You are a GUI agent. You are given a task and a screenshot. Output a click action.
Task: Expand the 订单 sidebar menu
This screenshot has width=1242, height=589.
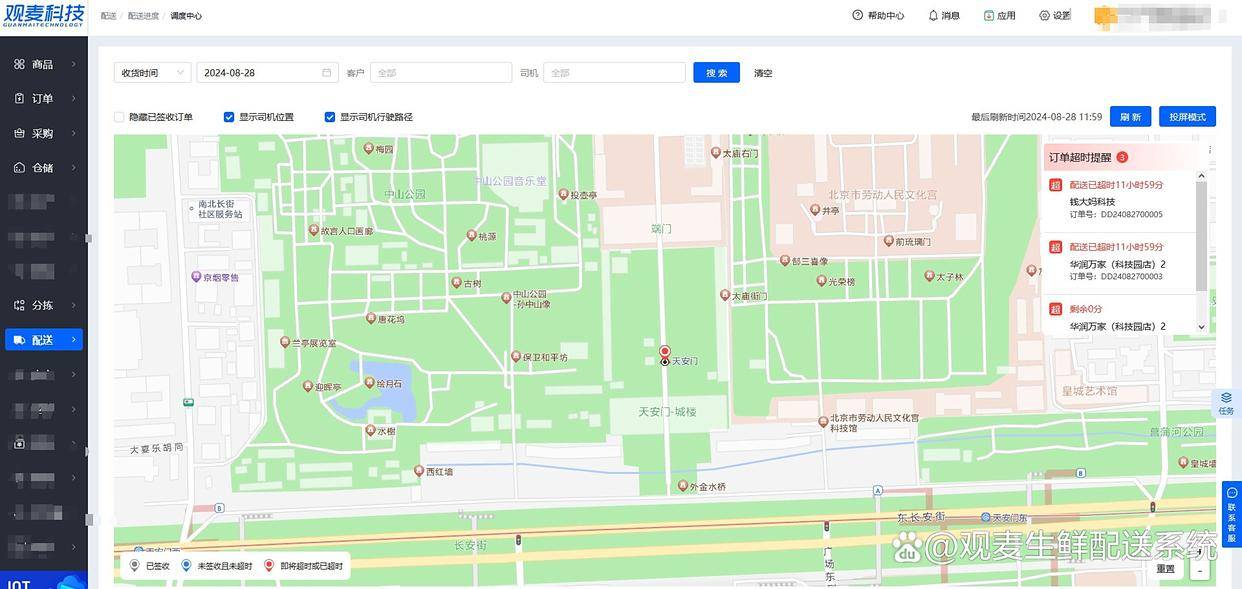pyautogui.click(x=44, y=99)
